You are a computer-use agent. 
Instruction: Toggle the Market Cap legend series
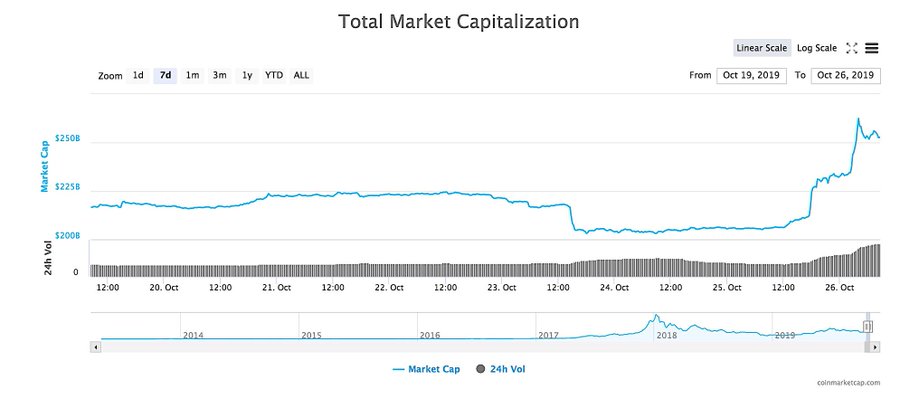pos(426,369)
